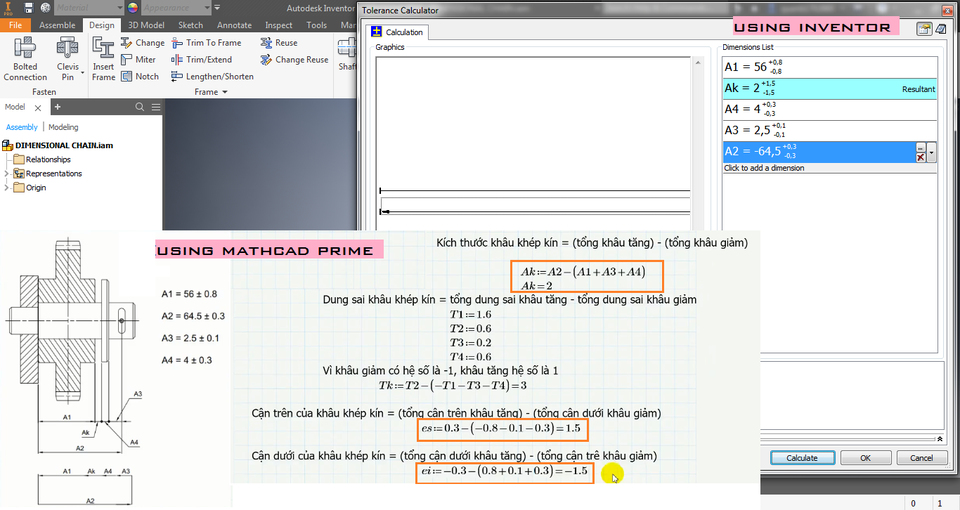Expand the Representations tree node
The height and width of the screenshot is (510, 960).
[x=8, y=174]
